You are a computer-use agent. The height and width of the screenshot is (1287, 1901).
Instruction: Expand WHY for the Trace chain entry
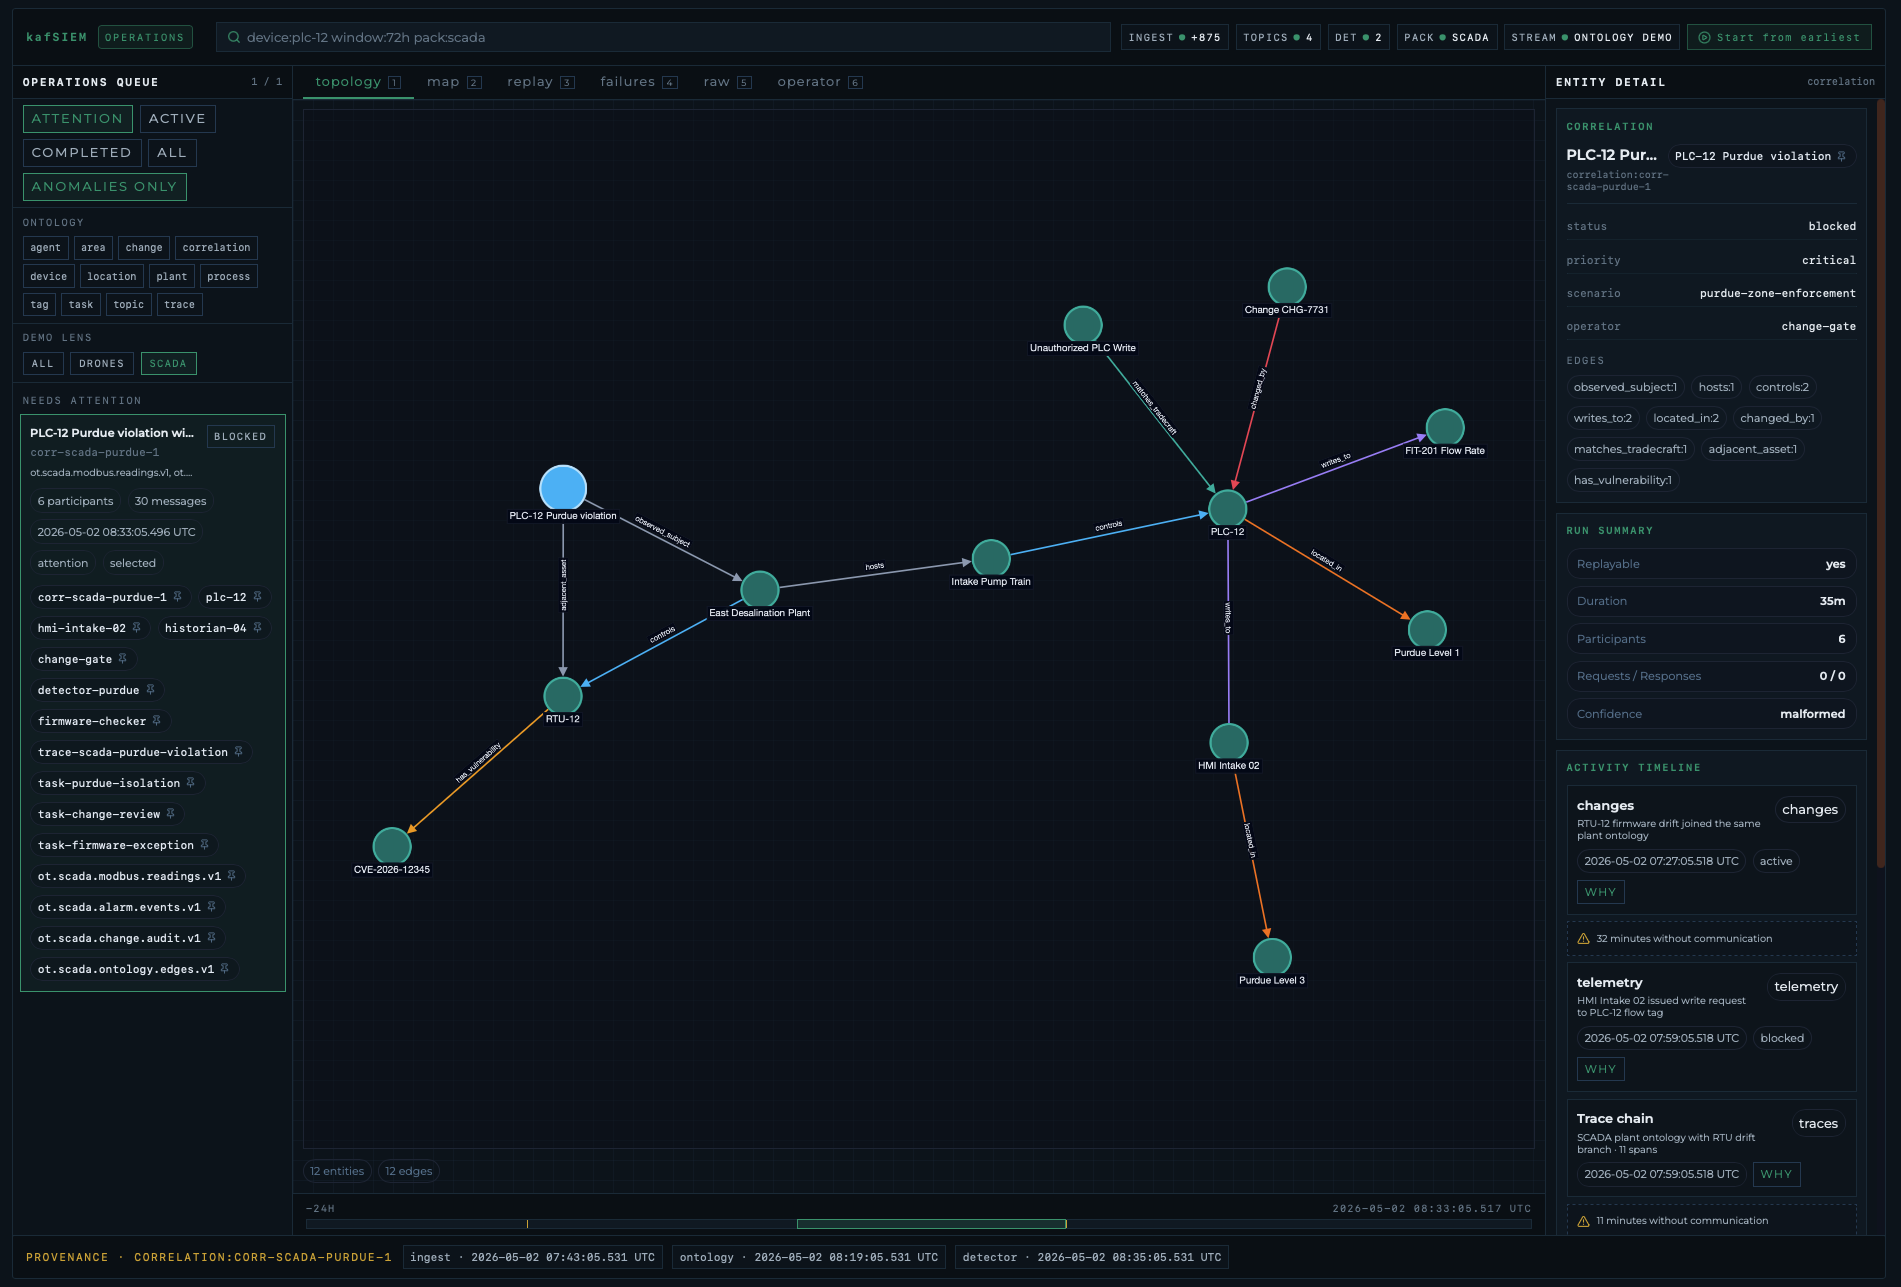(x=1776, y=1174)
